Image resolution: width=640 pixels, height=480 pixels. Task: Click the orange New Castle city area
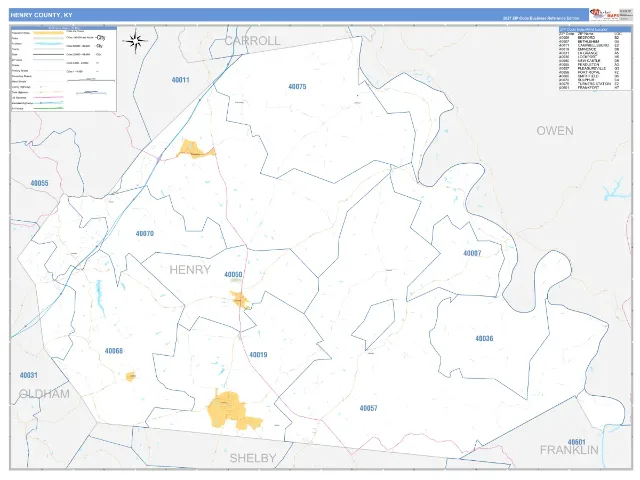coord(240,300)
